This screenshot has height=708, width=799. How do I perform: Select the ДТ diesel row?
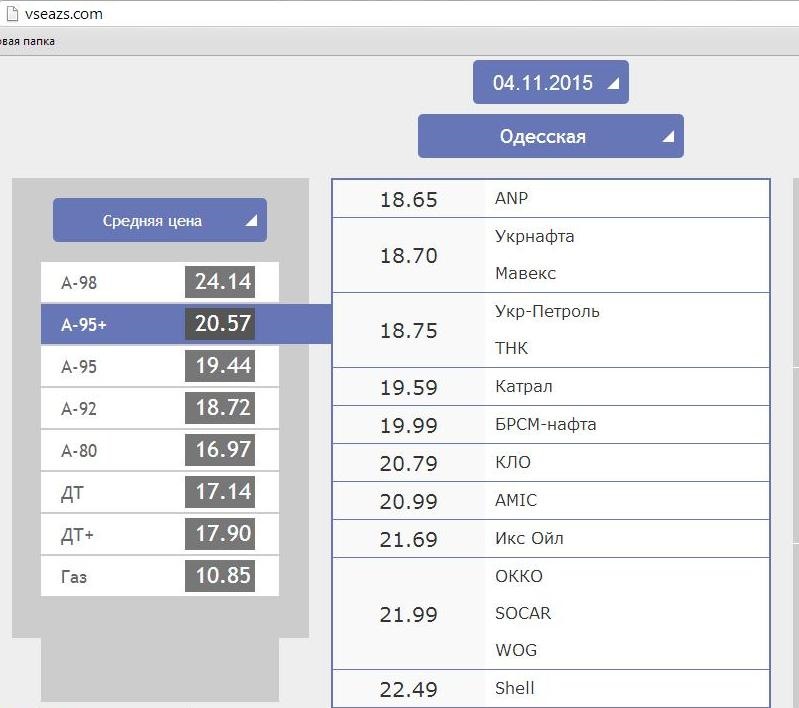point(159,492)
